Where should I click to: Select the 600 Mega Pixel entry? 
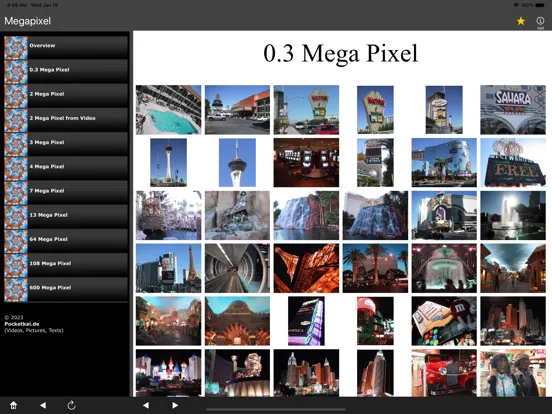pos(66,290)
